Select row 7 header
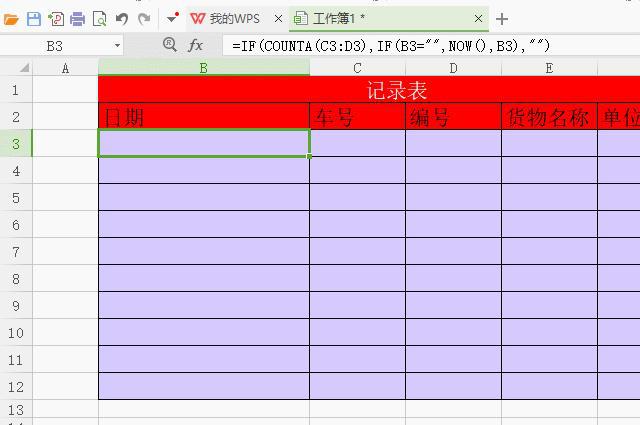The width and height of the screenshot is (640, 425). pos(16,251)
